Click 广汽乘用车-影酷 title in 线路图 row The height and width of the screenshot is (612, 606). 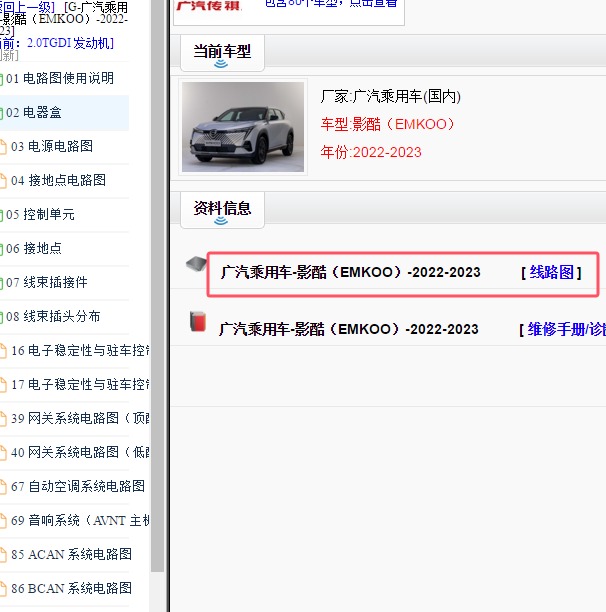(x=350, y=272)
